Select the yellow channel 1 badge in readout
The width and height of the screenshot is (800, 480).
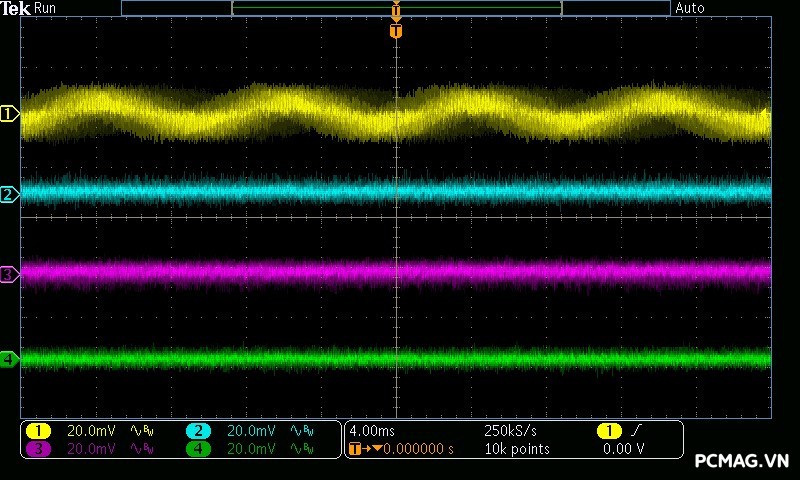[x=37, y=431]
